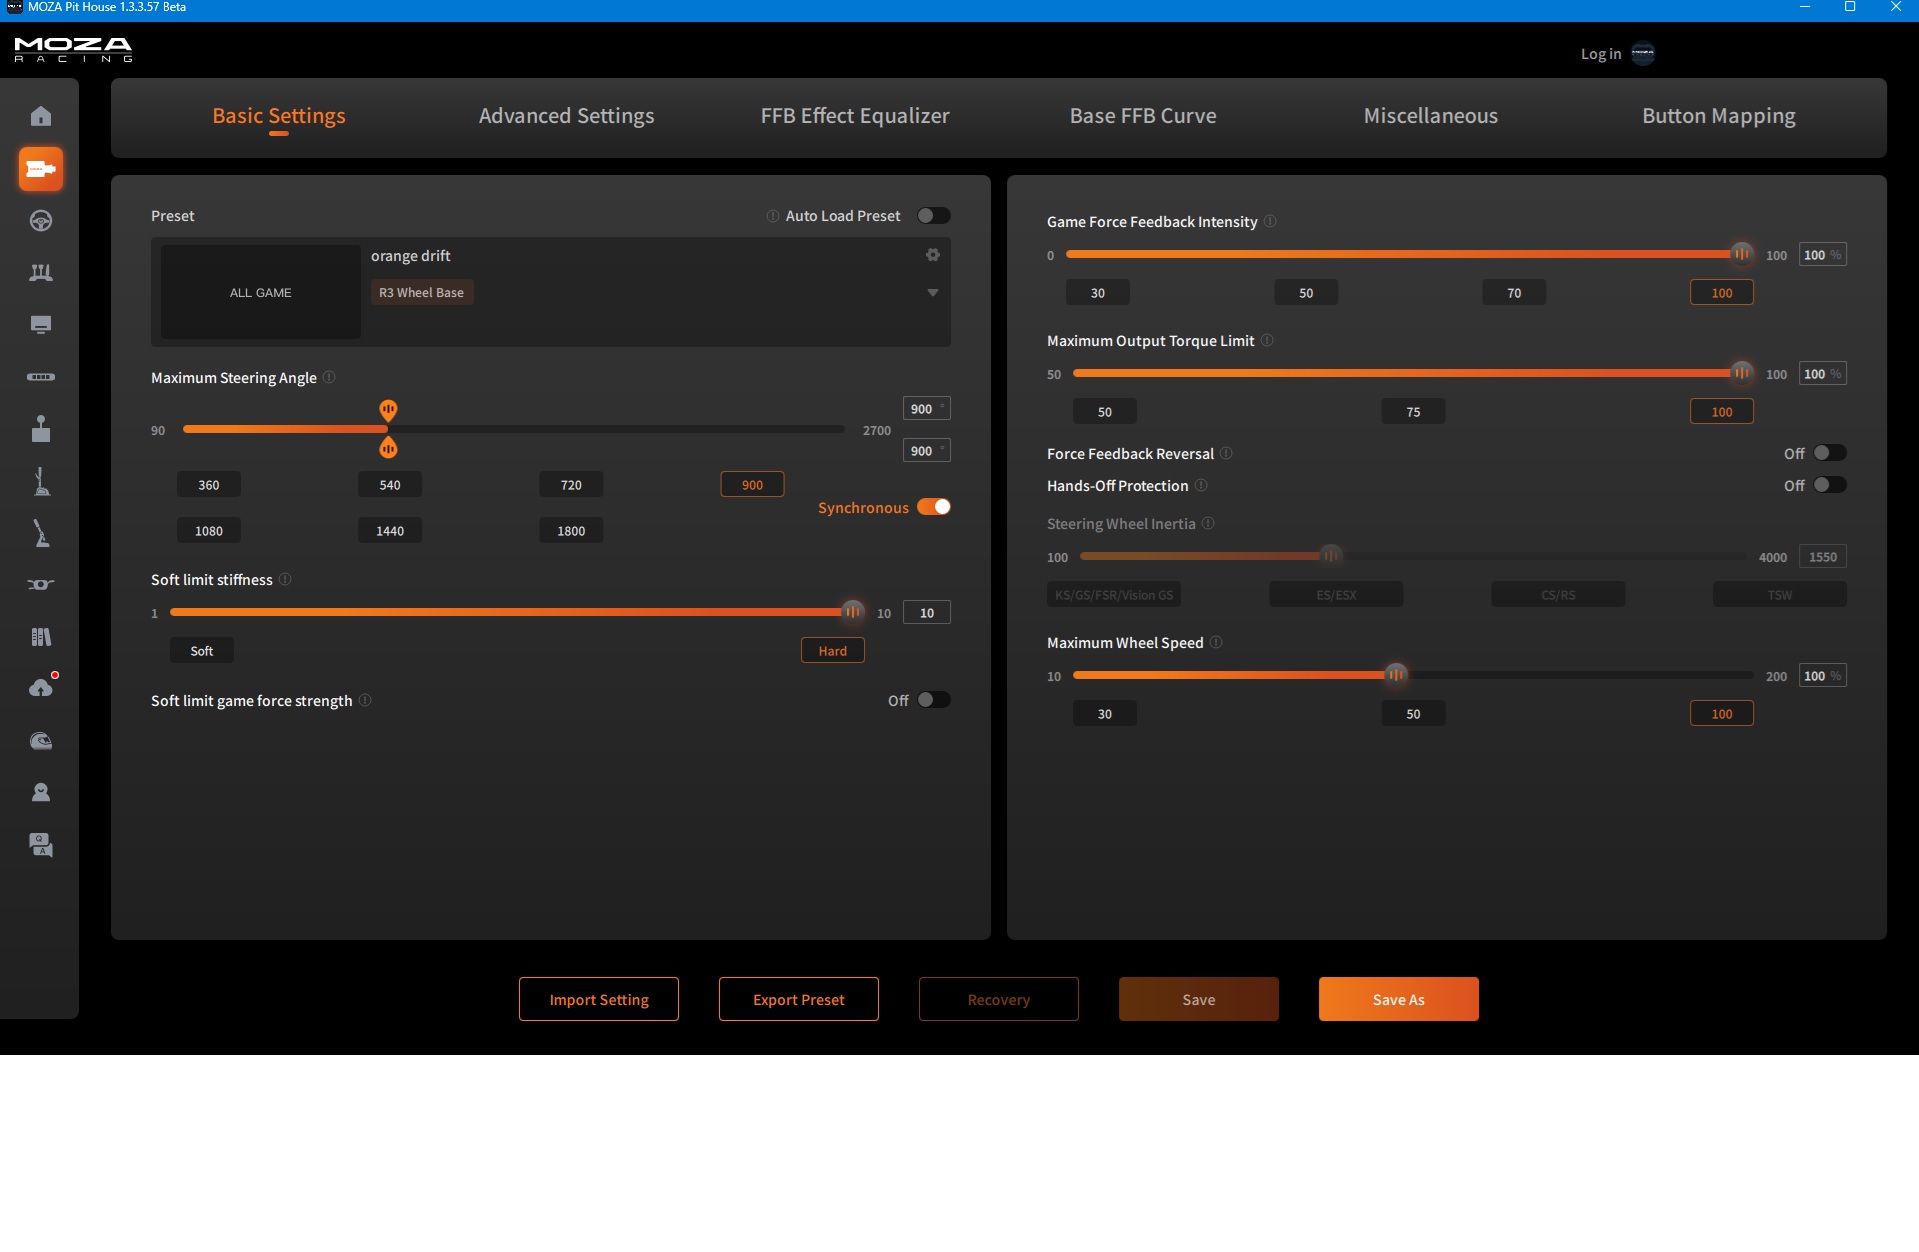Open the pedals settings icon

tap(41, 273)
